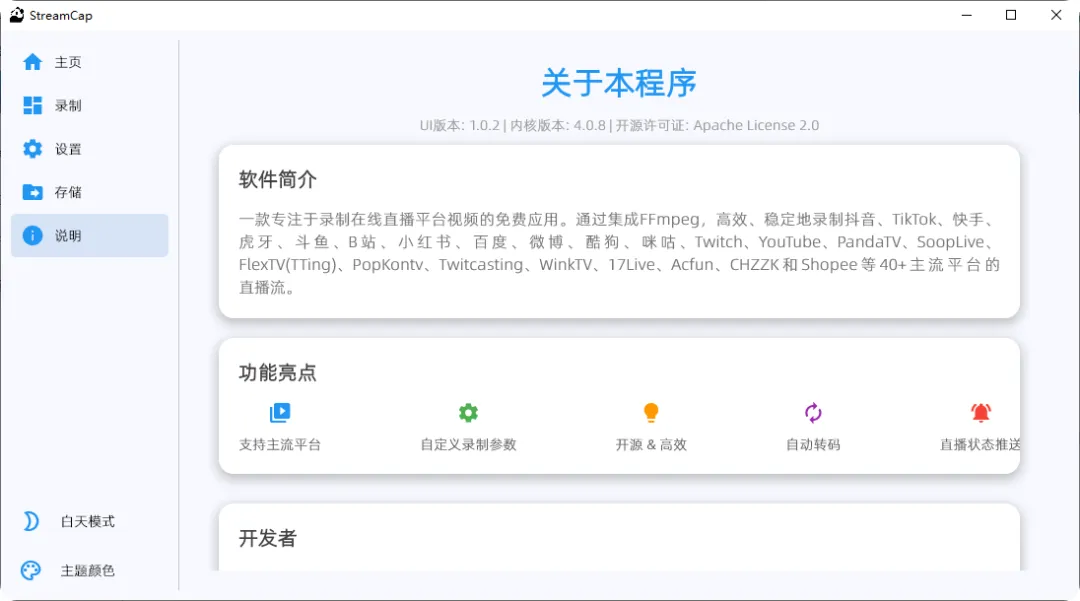Click the 开源 & 高效 label
Screen dimensions: 1080x601
click(x=651, y=445)
